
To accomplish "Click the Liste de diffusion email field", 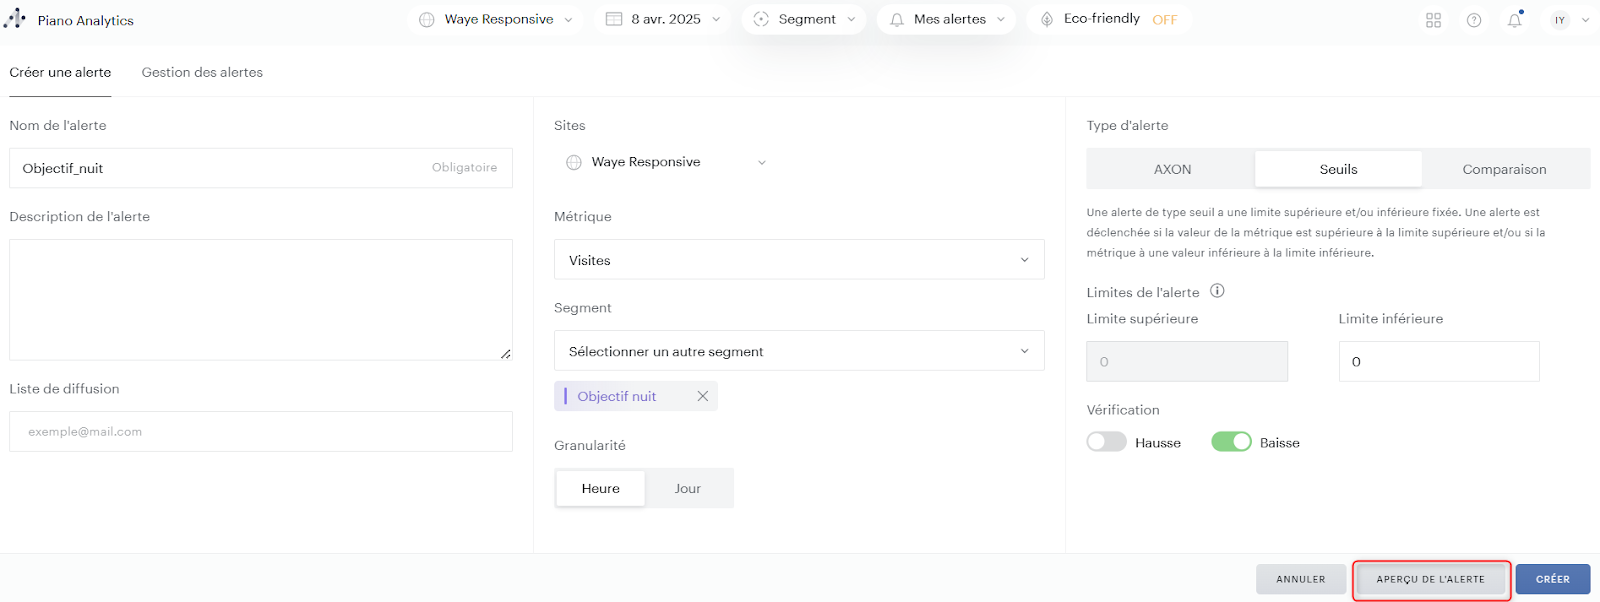I will click(x=261, y=432).
